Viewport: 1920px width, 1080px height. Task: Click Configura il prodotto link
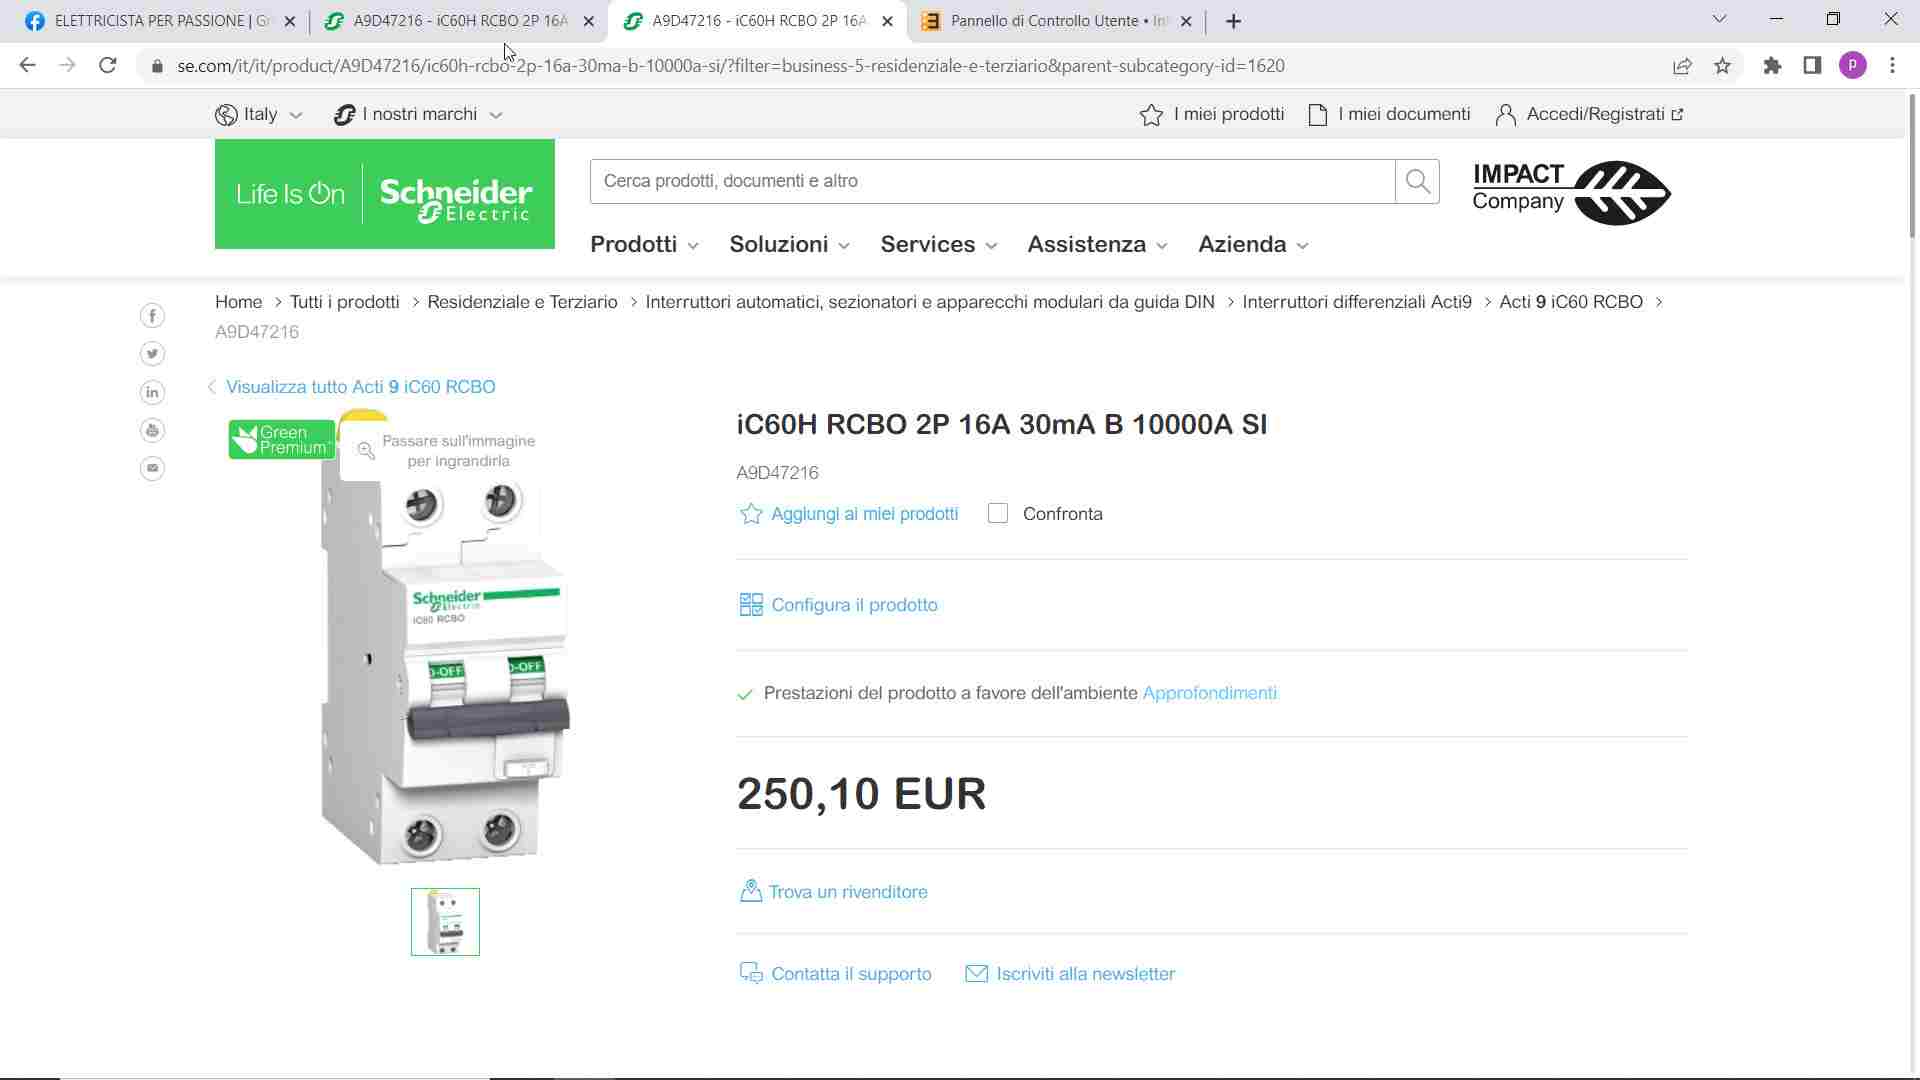[x=853, y=605]
